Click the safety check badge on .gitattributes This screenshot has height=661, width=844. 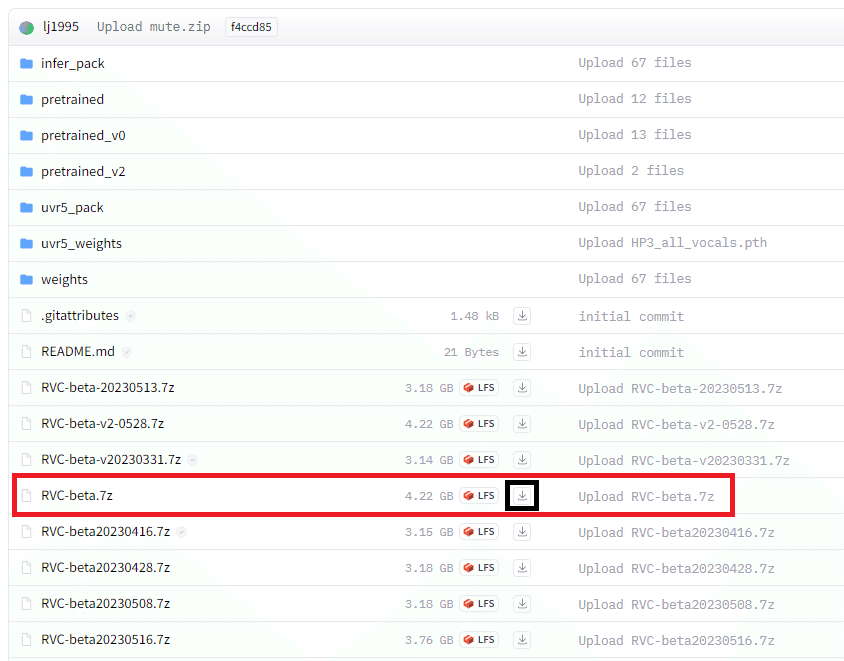130,315
